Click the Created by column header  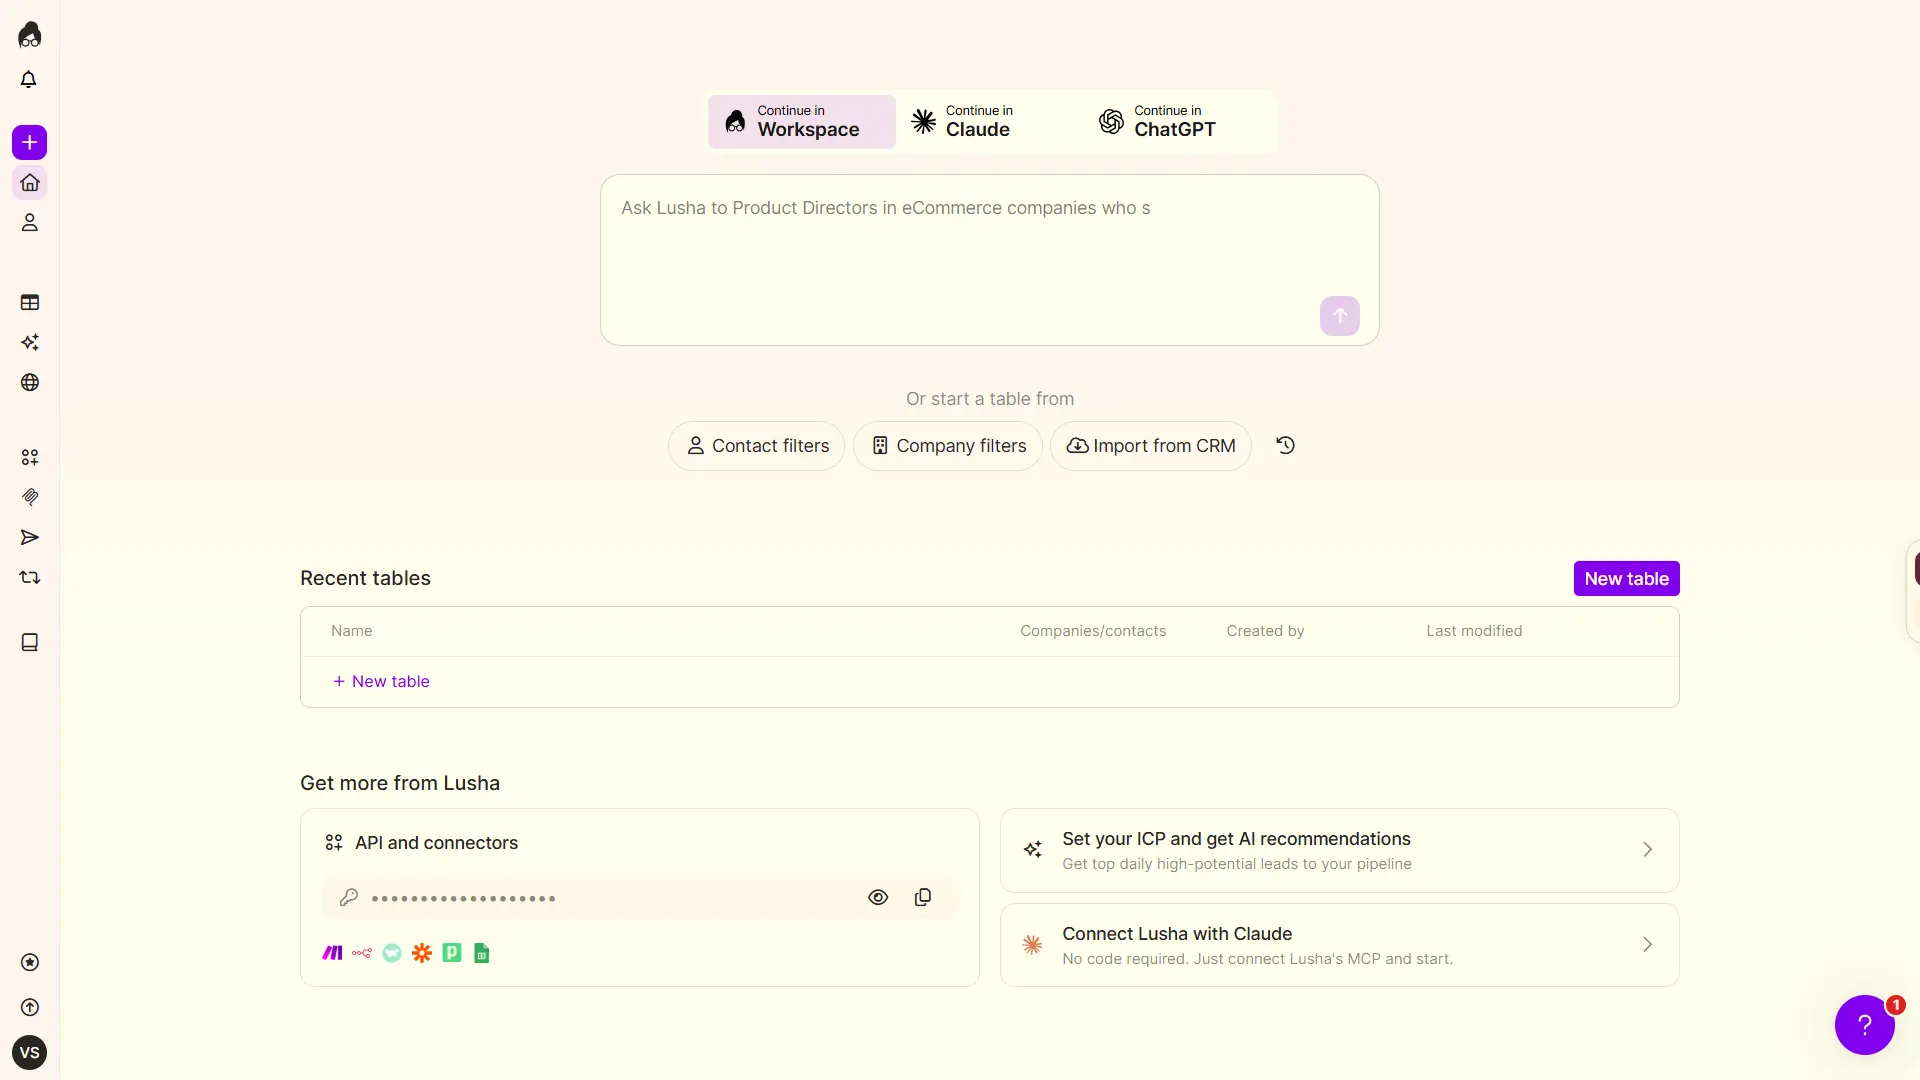[x=1265, y=631]
